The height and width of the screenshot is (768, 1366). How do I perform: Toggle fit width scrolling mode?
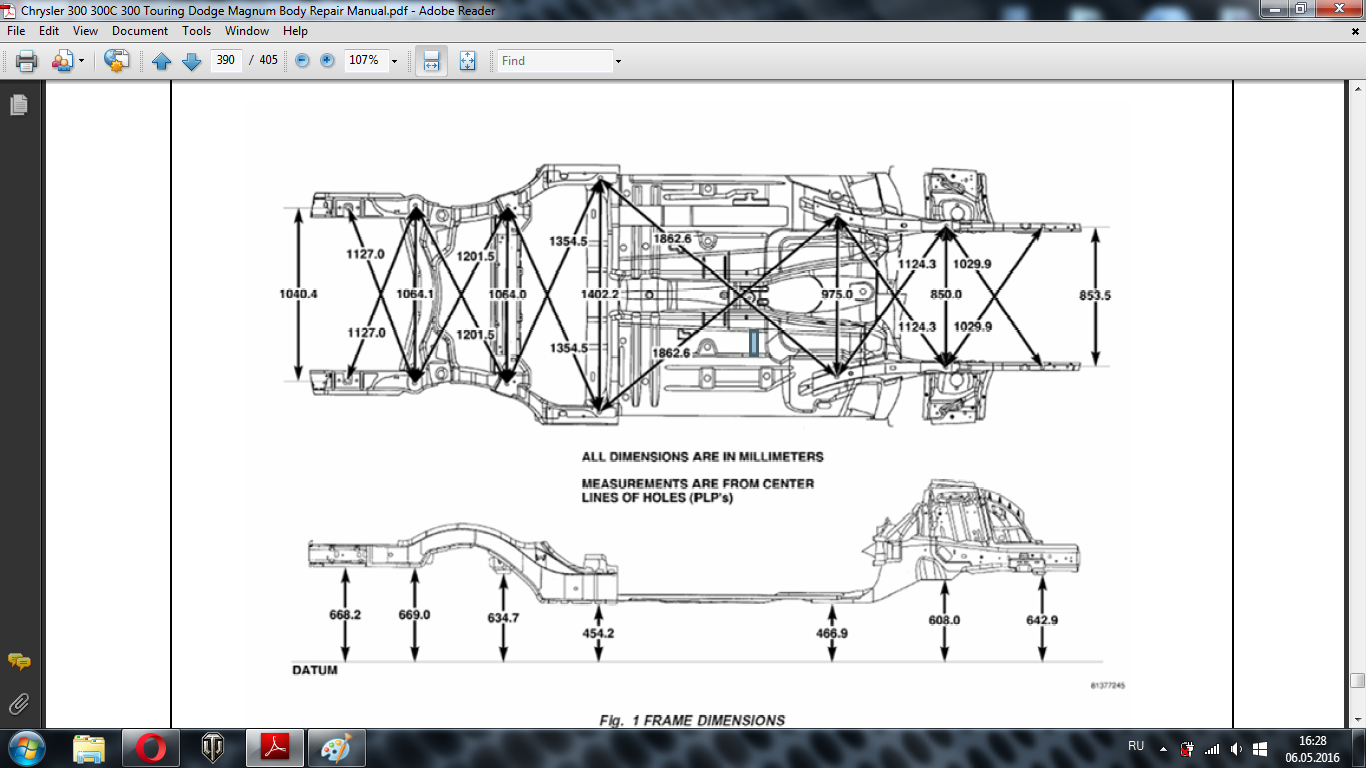pyautogui.click(x=431, y=61)
